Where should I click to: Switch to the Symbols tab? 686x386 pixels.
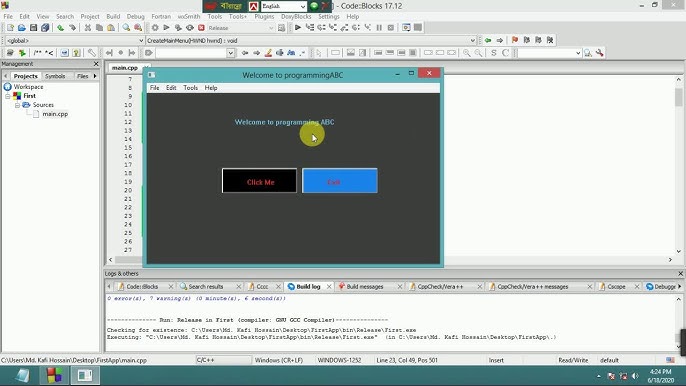click(x=55, y=76)
